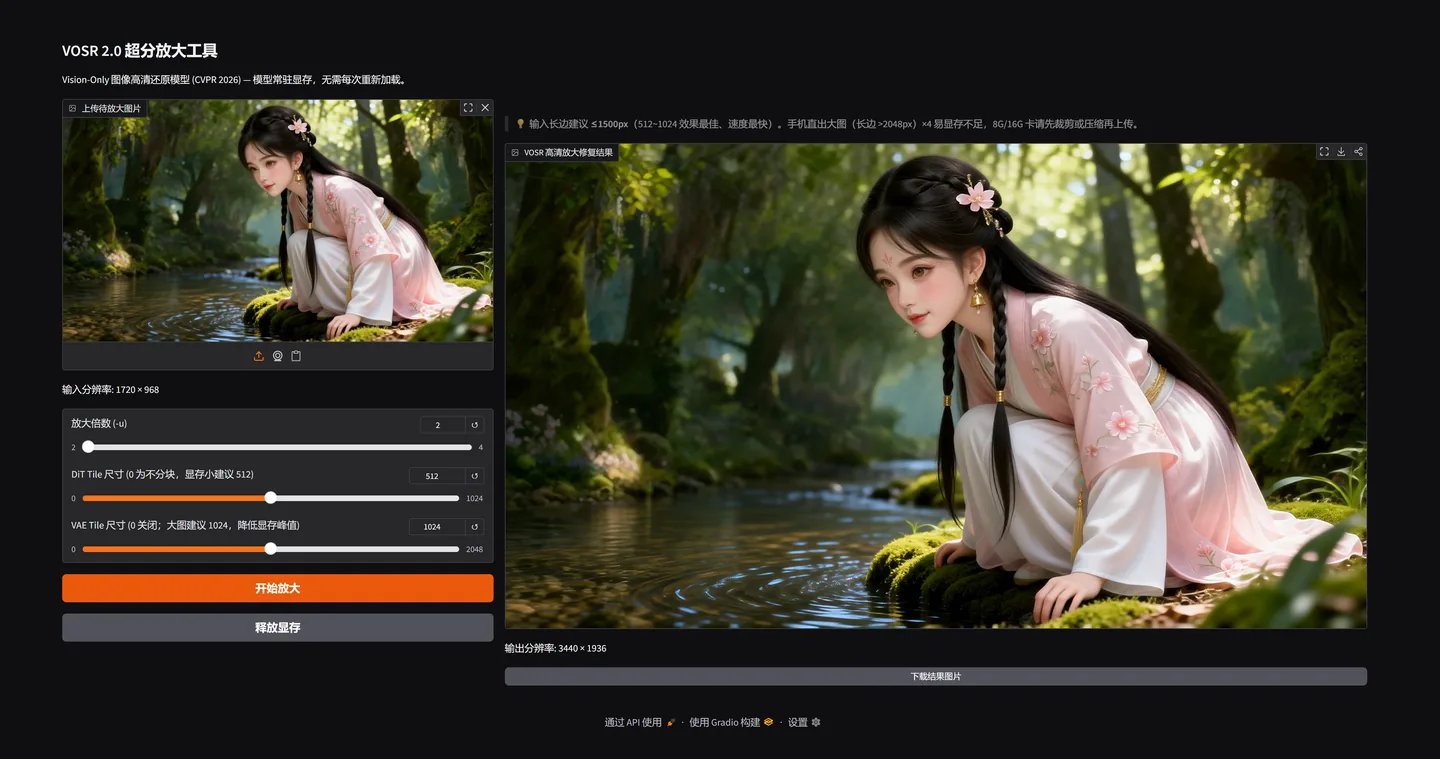1440x759 pixels.
Task: Click the VOSR 2.0 超分放大工具 heading
Action: tap(140, 51)
